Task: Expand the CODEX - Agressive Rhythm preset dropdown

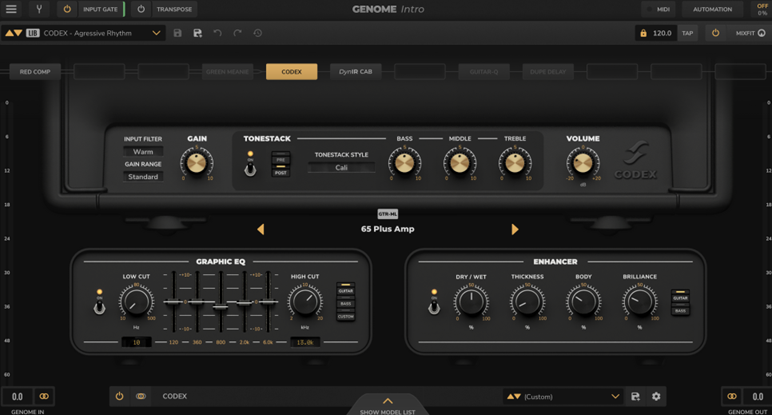Action: click(156, 33)
